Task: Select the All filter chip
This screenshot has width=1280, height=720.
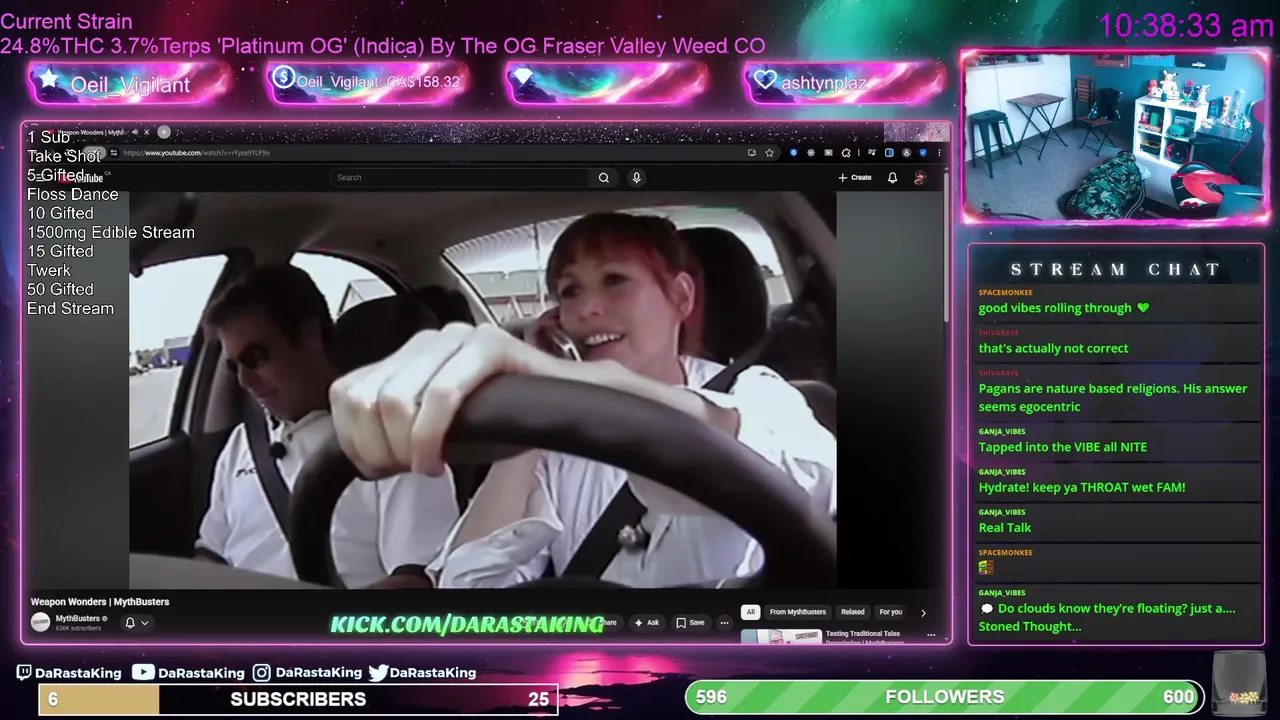Action: tap(750, 612)
